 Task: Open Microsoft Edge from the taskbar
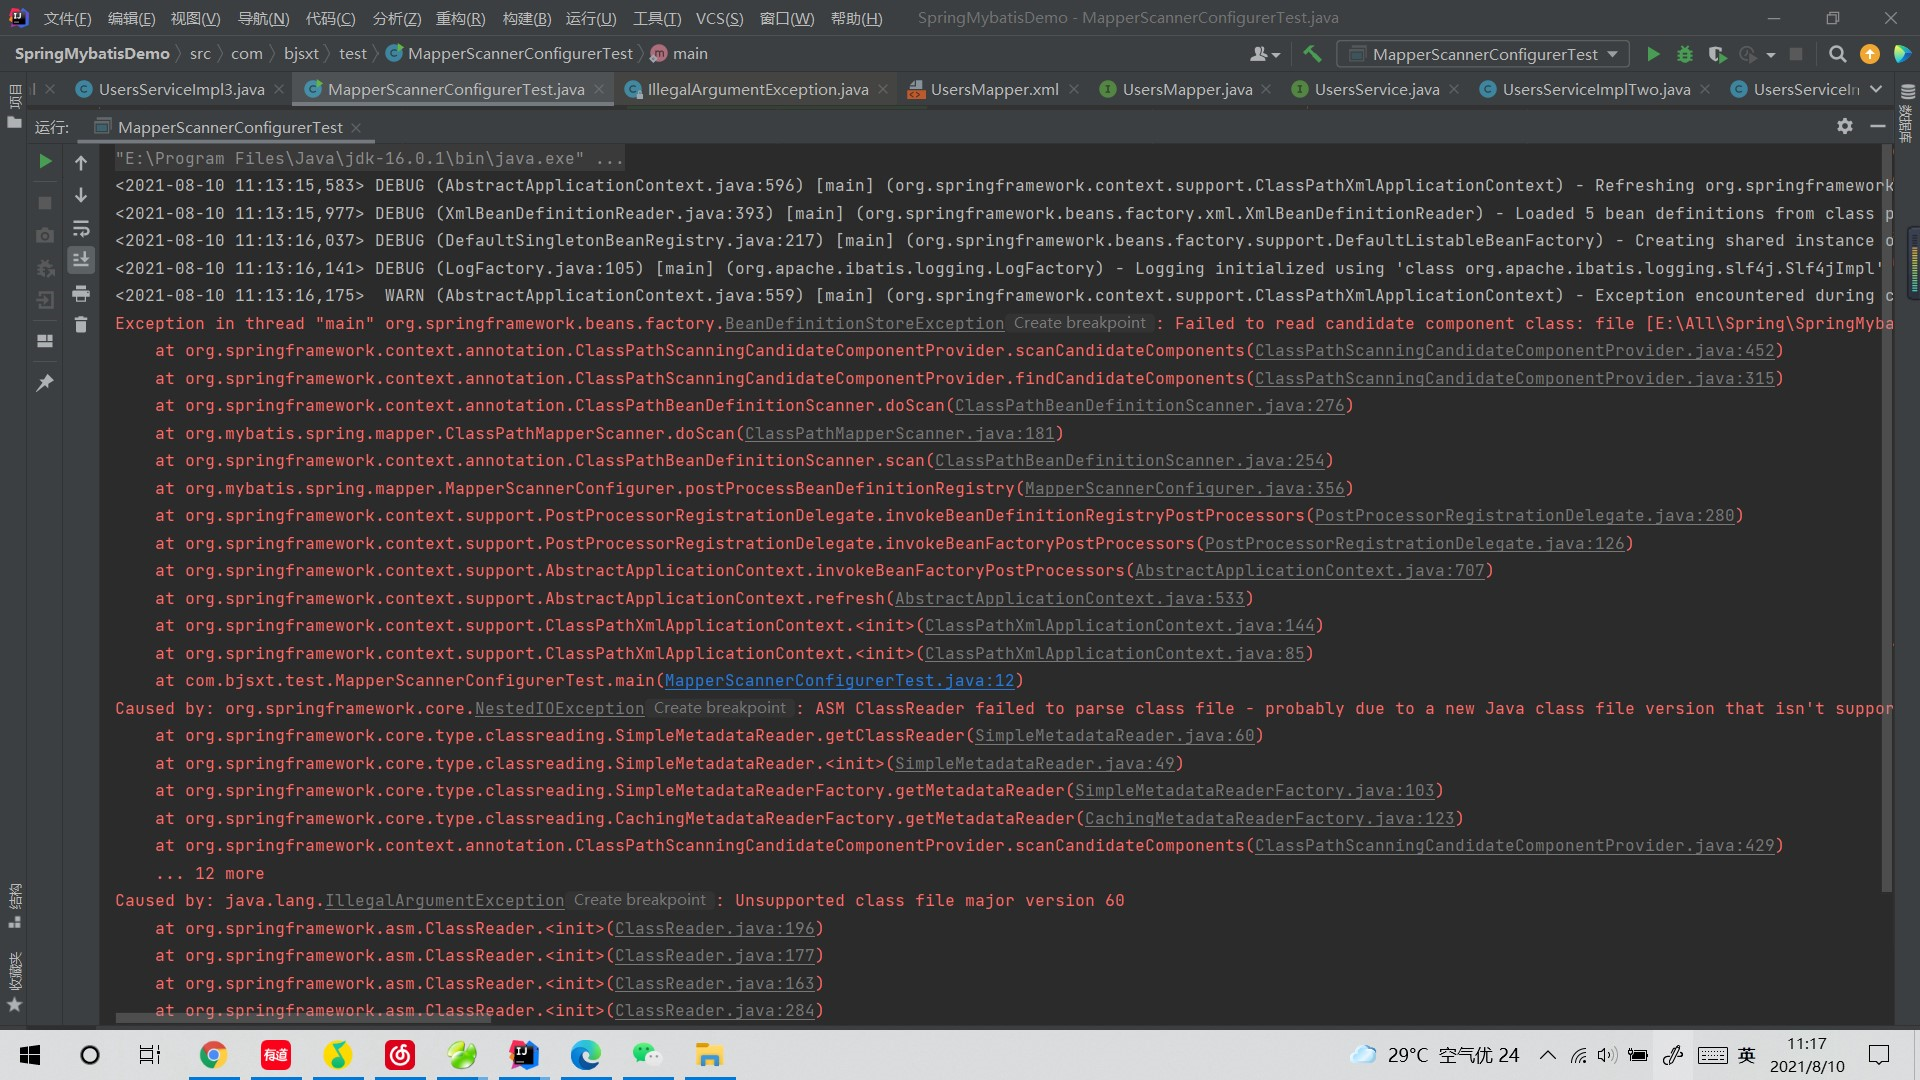[585, 1055]
